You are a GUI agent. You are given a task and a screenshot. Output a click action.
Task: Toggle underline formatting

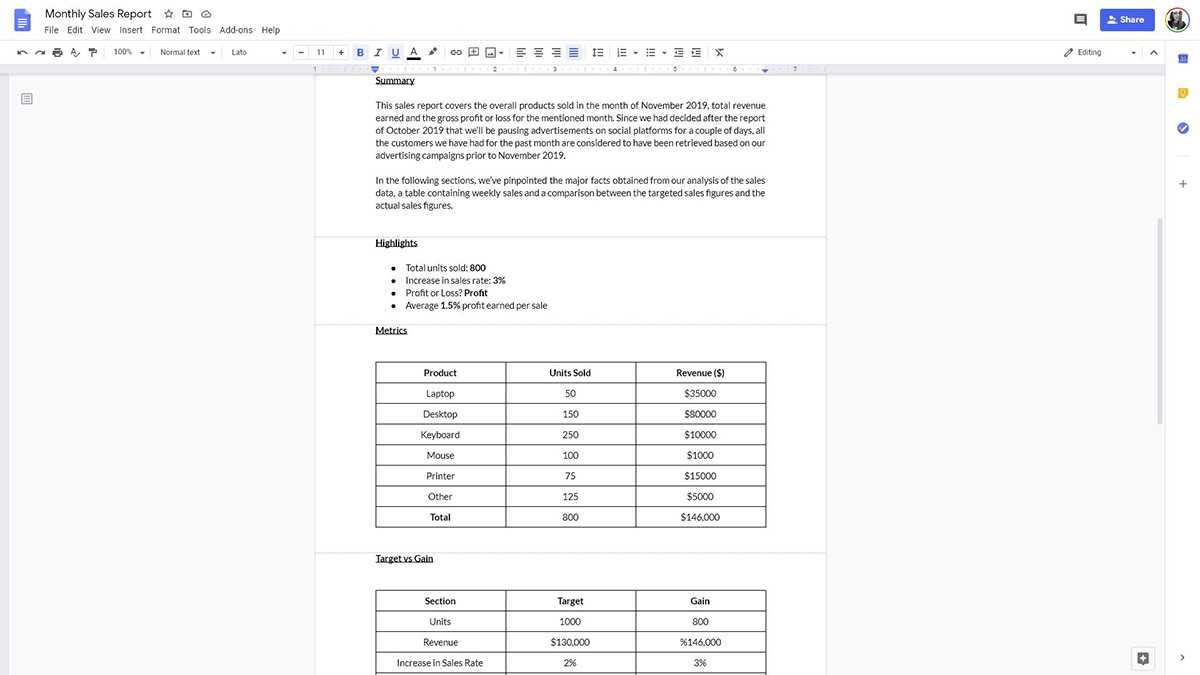click(394, 52)
